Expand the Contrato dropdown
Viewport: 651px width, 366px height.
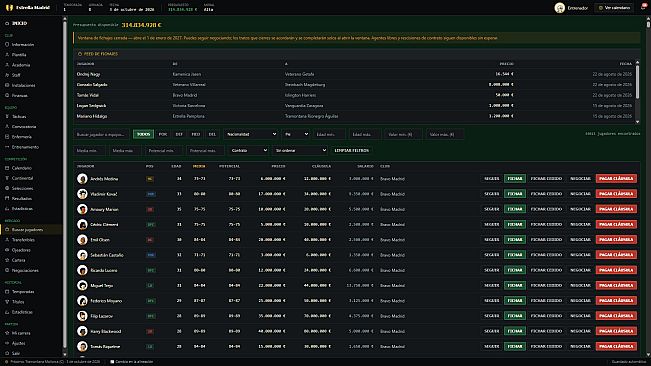pyautogui.click(x=248, y=151)
